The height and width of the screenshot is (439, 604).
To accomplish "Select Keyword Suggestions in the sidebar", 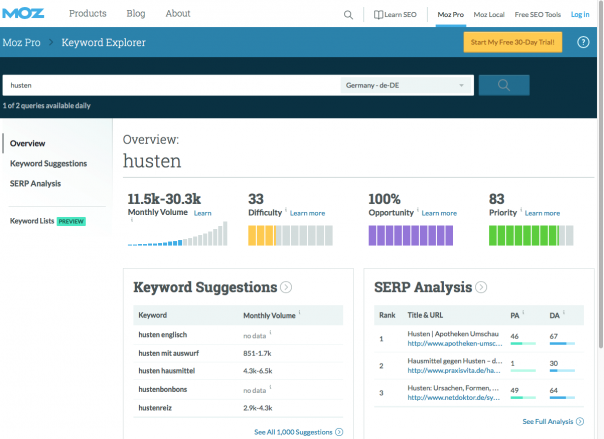I will click(49, 163).
